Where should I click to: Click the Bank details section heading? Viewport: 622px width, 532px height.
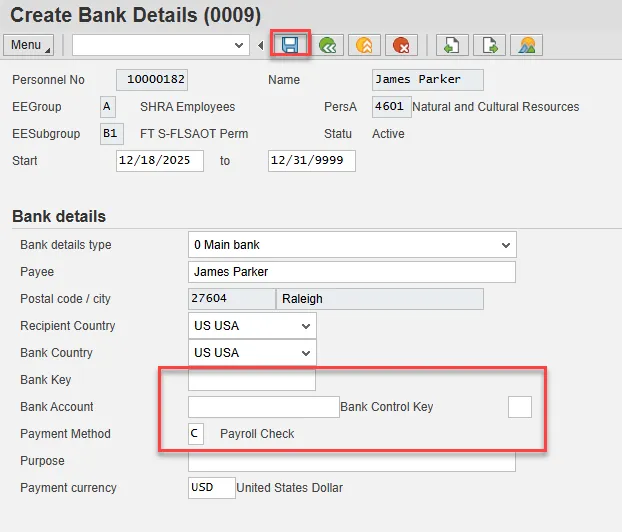coord(59,217)
